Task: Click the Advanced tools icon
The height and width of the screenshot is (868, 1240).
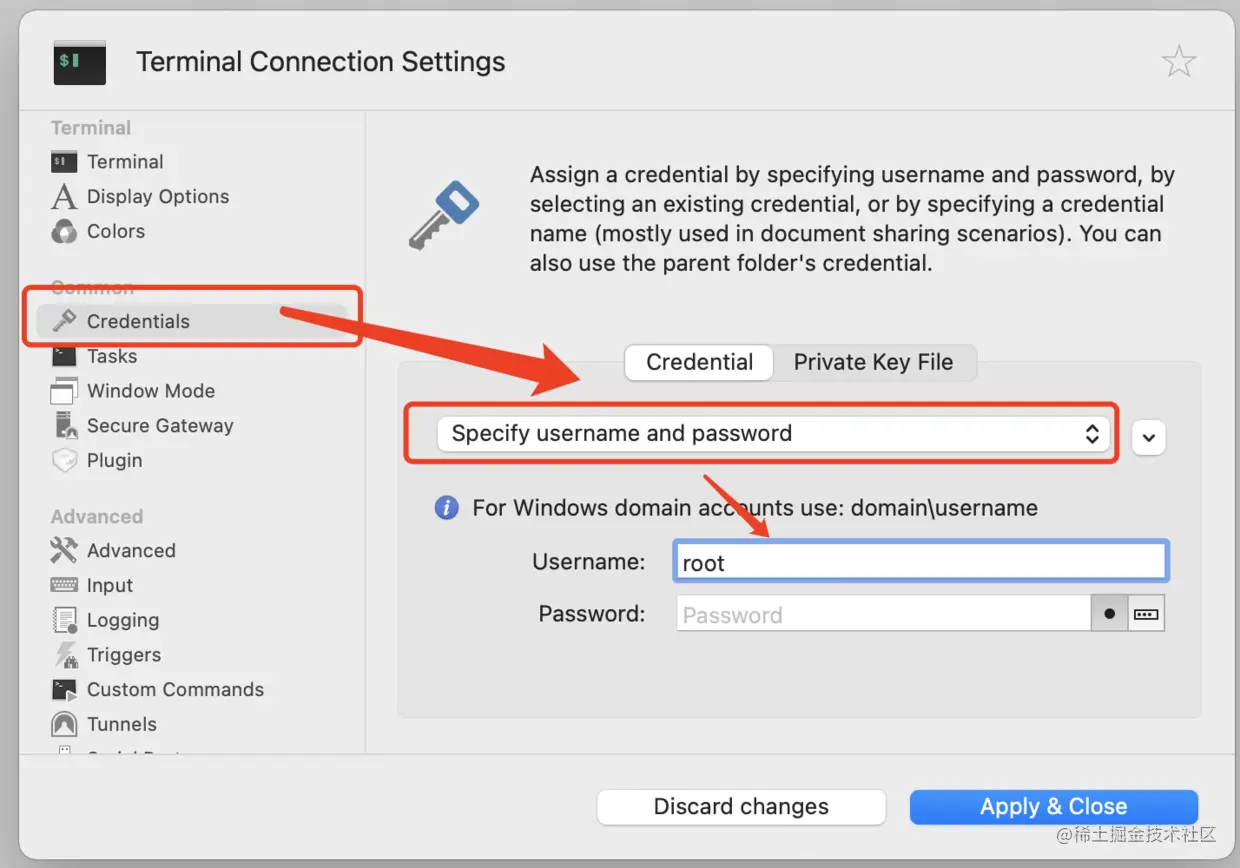Action: tap(64, 551)
